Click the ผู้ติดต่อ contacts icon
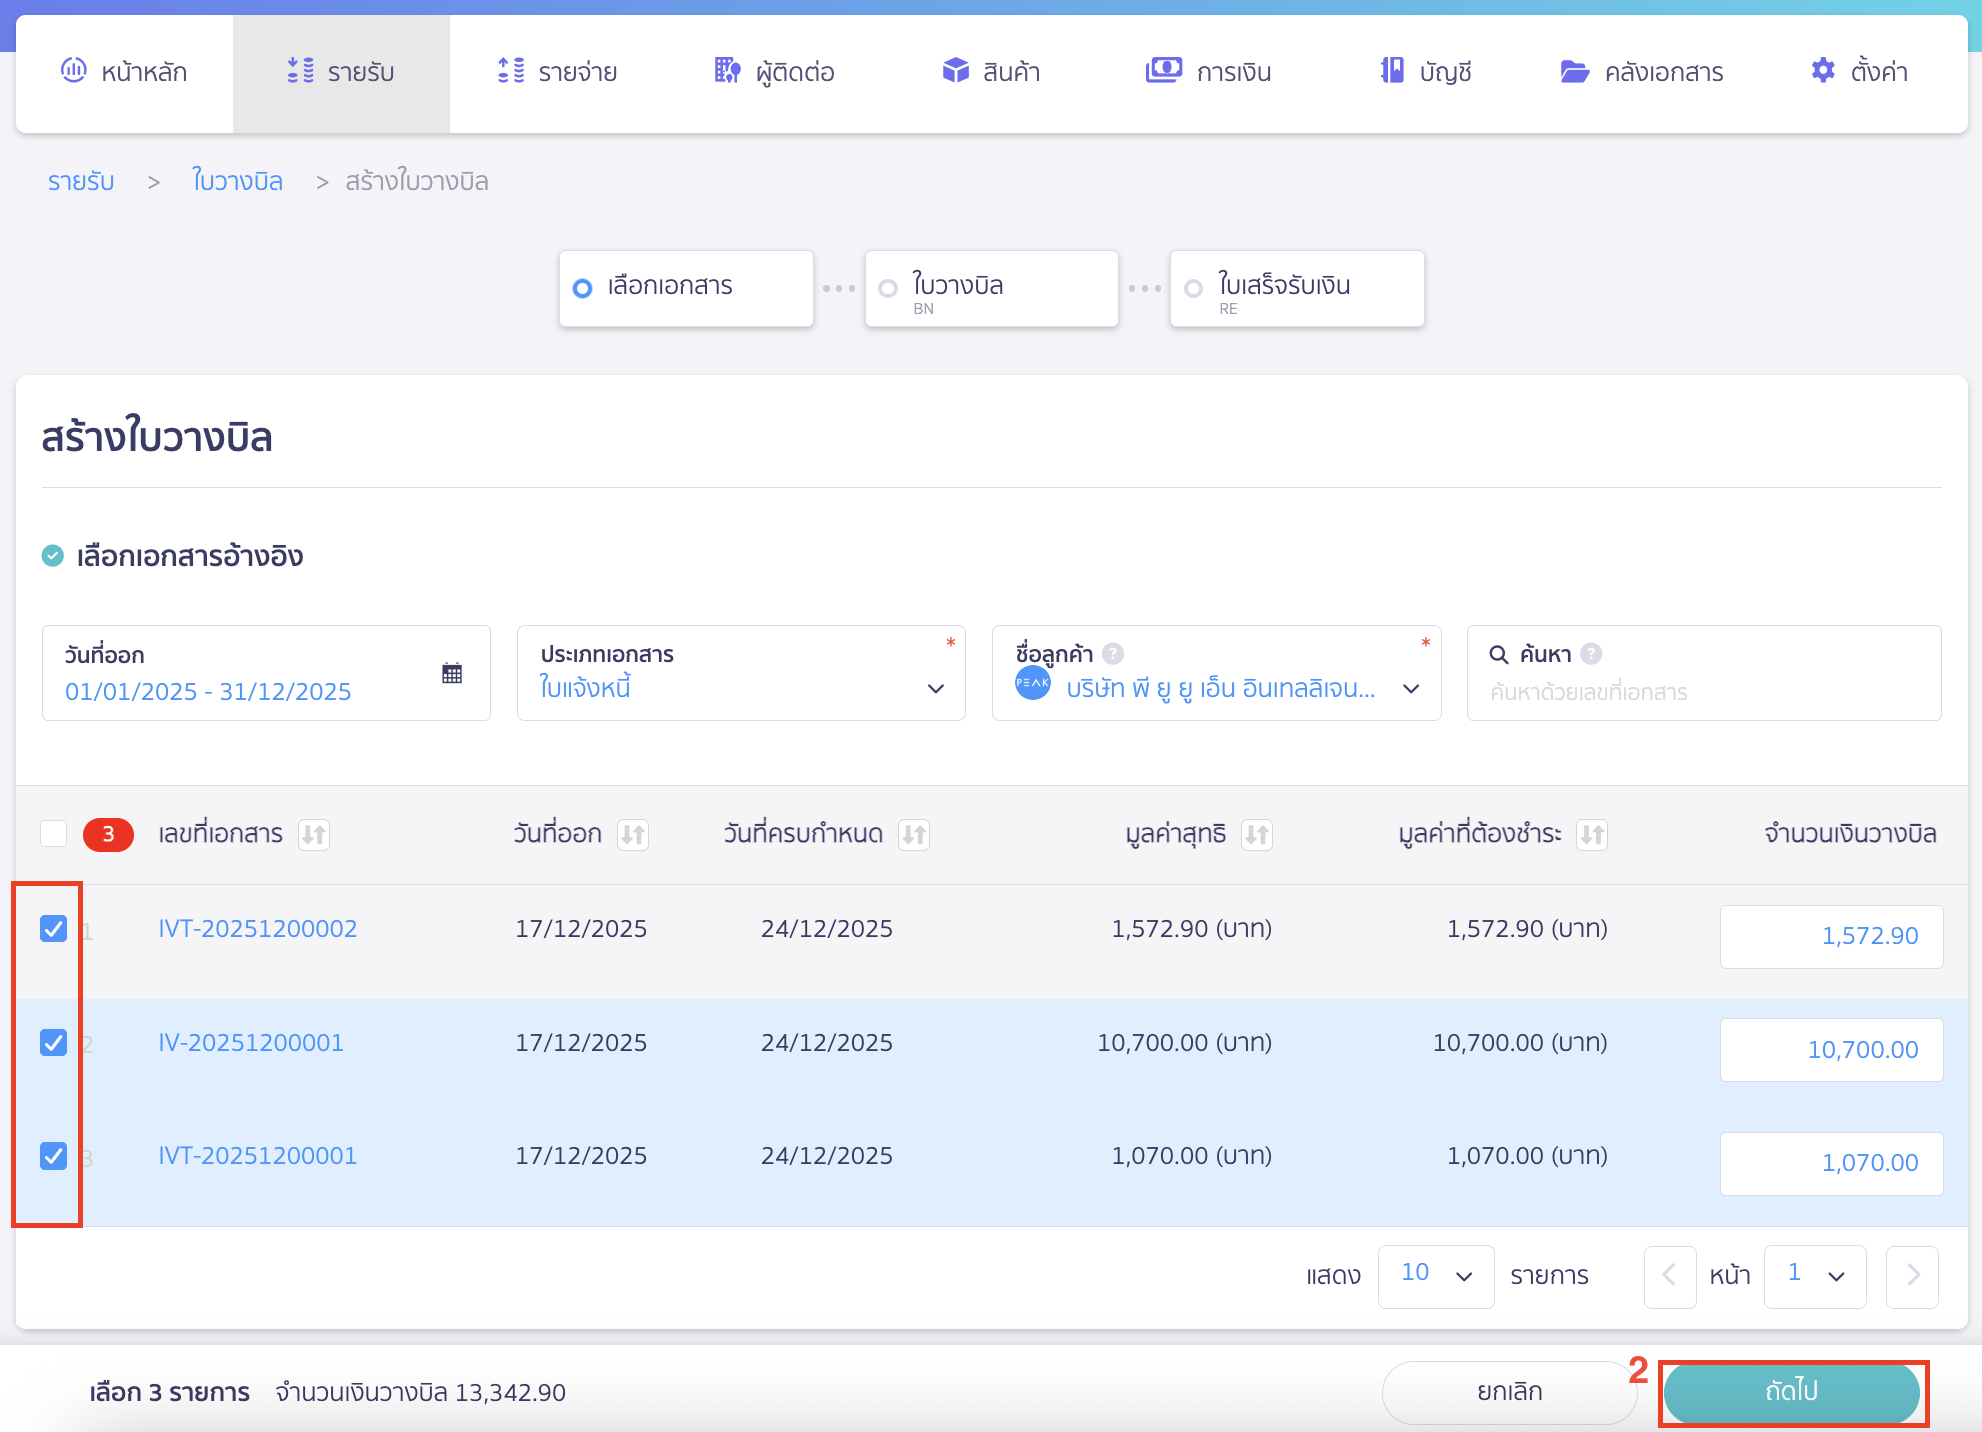1982x1432 pixels. coord(726,71)
